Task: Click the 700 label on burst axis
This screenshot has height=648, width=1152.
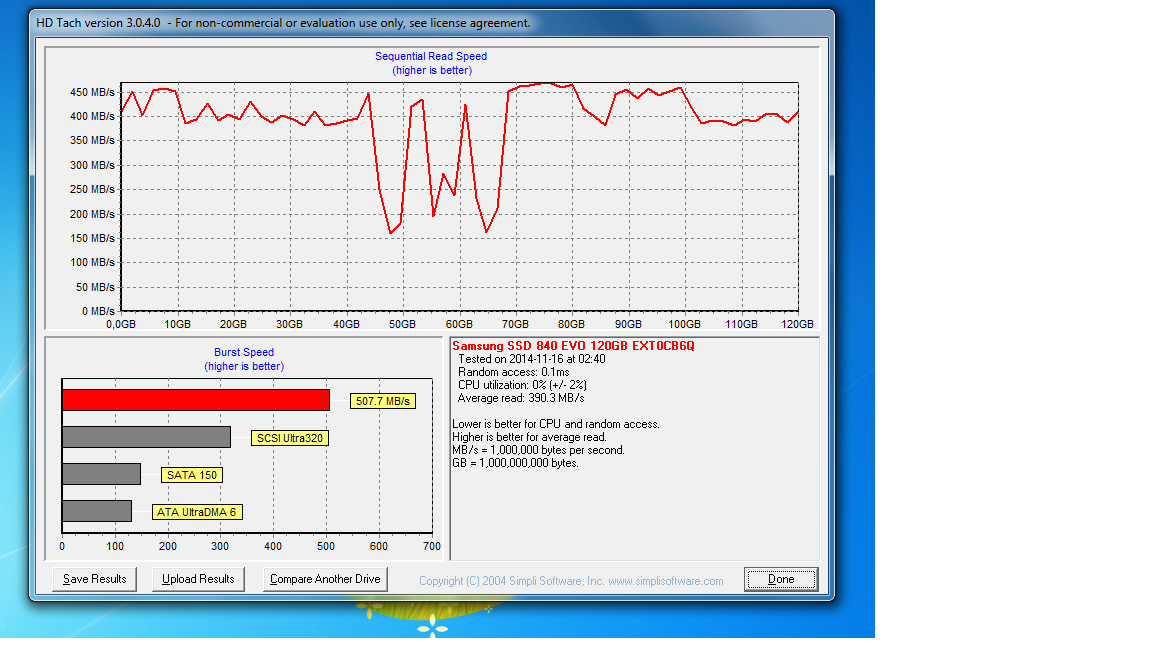Action: coord(432,547)
